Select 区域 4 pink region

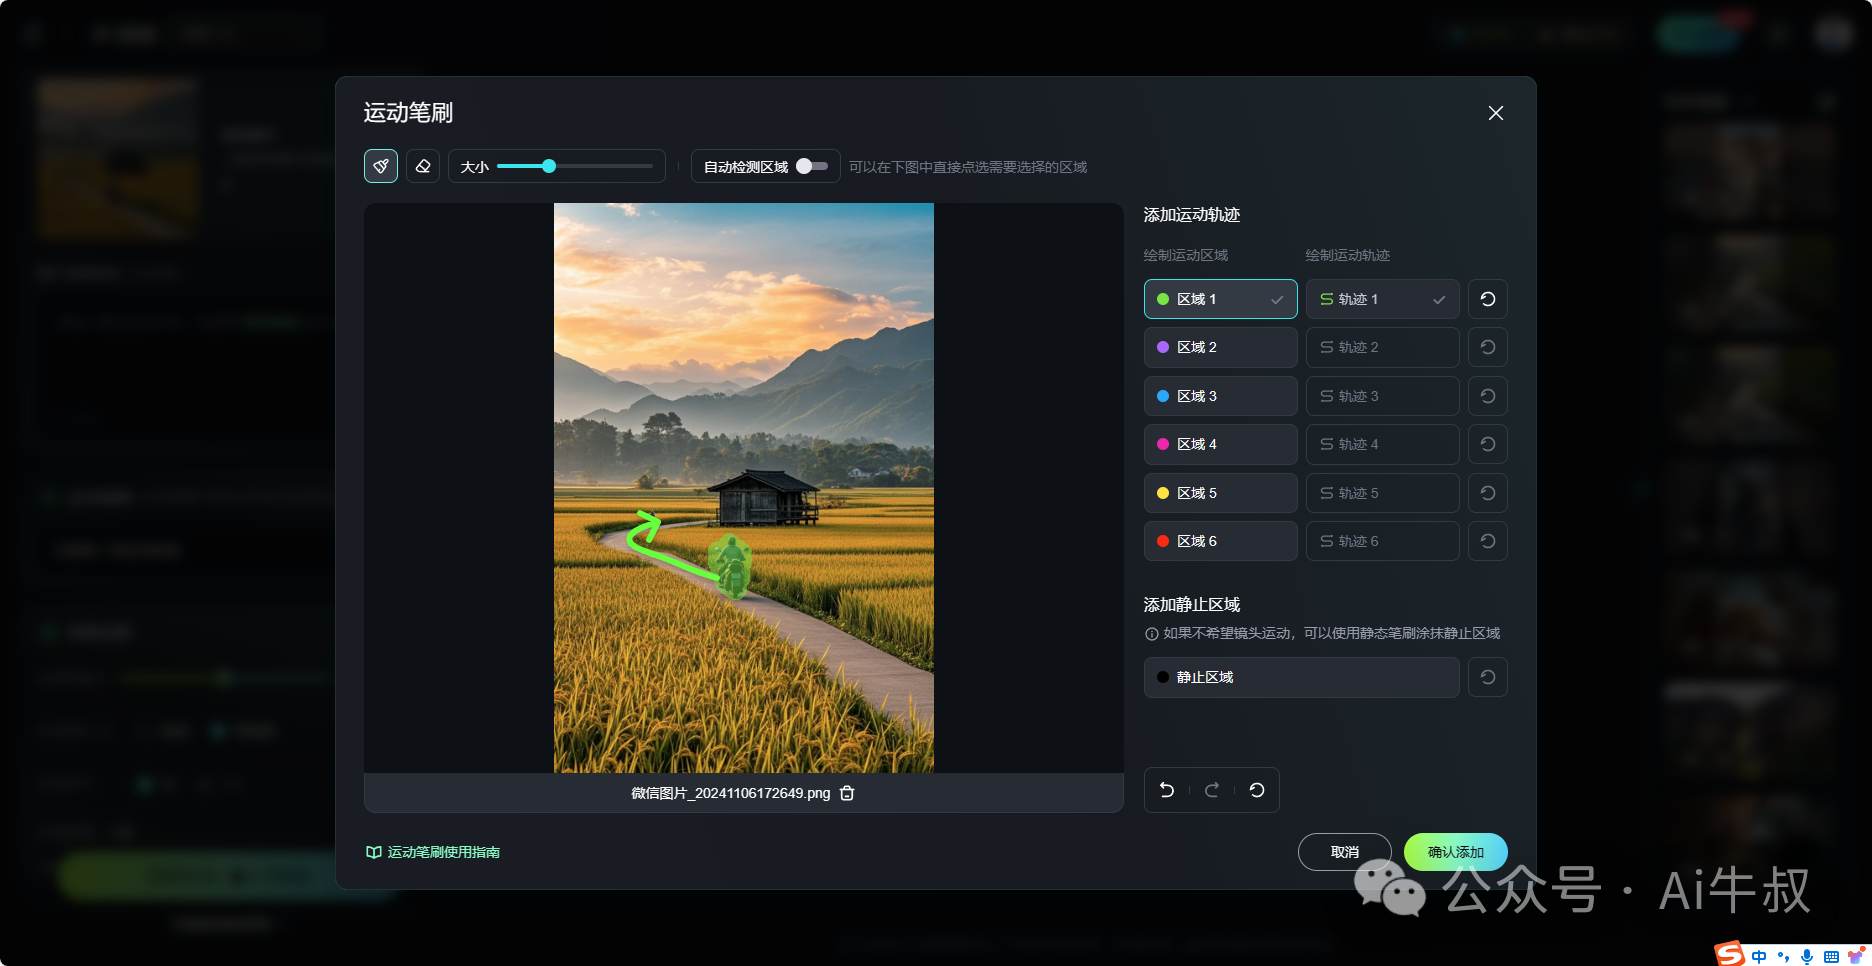(x=1220, y=444)
